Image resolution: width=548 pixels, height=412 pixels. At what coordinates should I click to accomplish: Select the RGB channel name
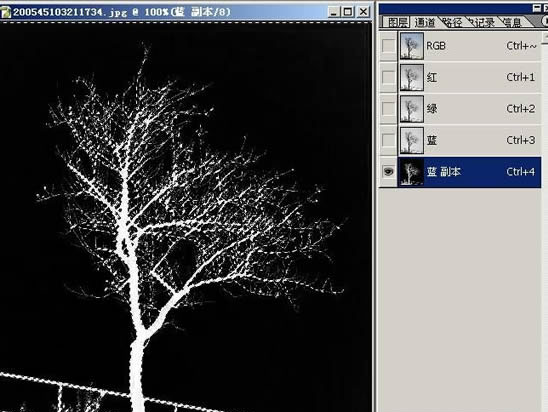point(436,46)
